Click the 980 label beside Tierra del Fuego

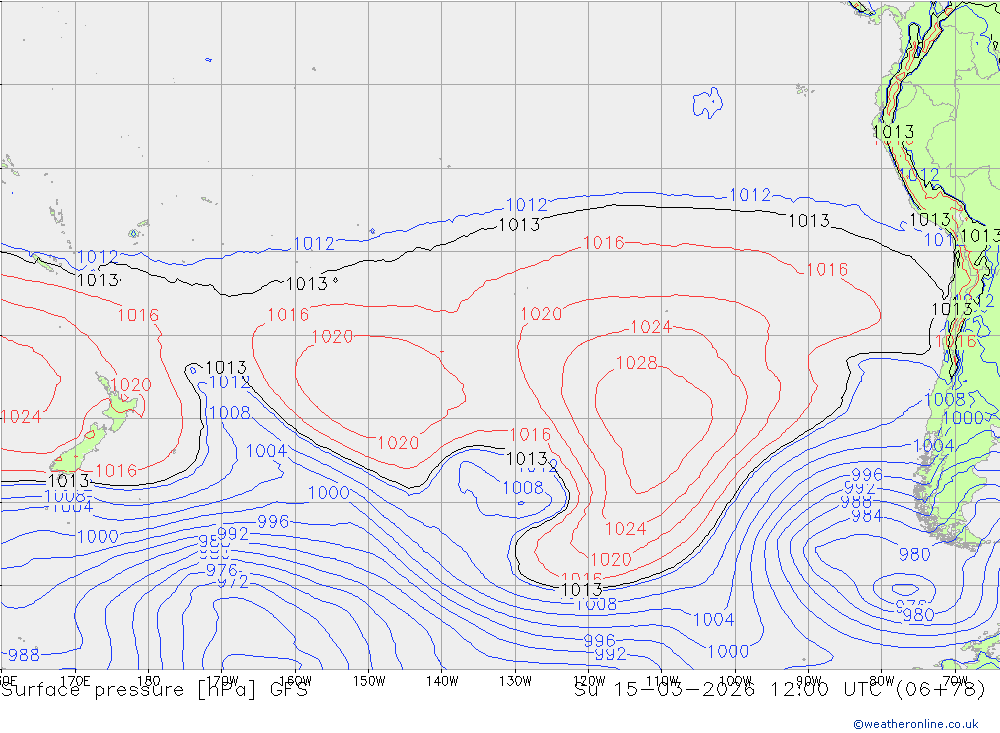pyautogui.click(x=915, y=554)
